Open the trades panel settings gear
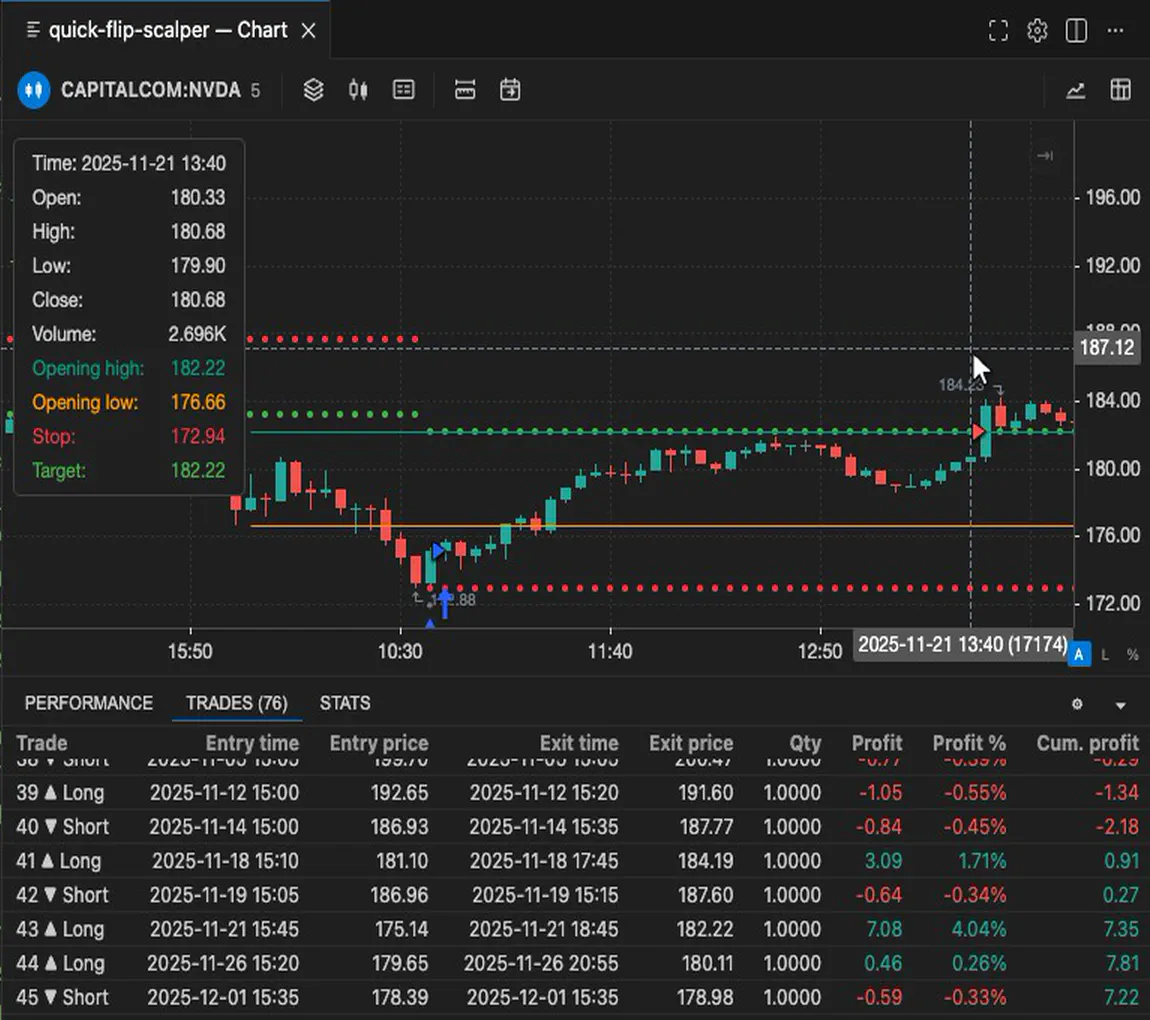The height and width of the screenshot is (1020, 1150). tap(1077, 704)
